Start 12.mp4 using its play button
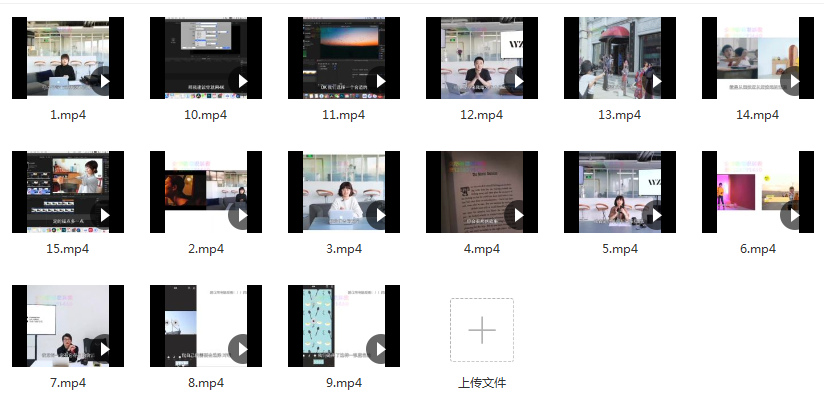The width and height of the screenshot is (824, 395). [518, 81]
